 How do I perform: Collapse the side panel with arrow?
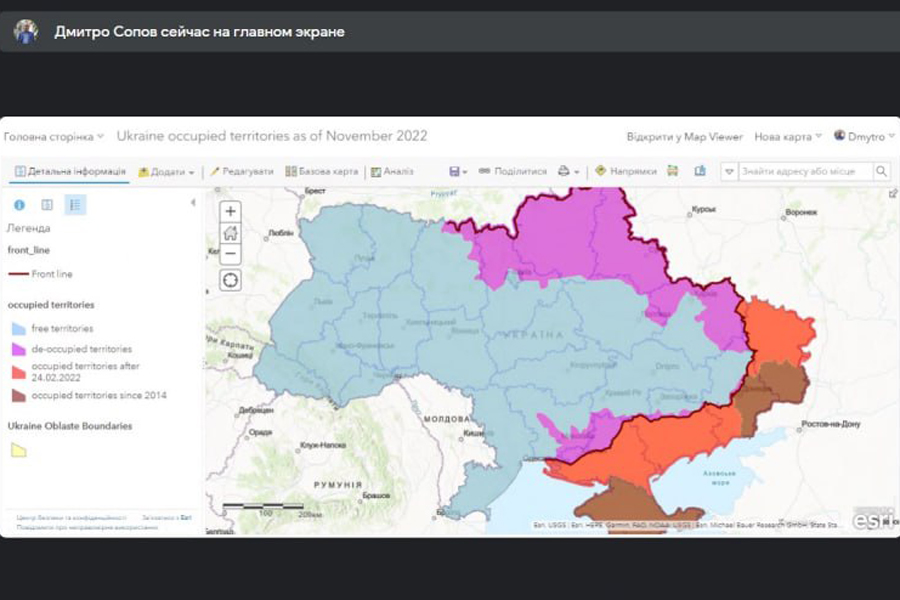[x=193, y=203]
